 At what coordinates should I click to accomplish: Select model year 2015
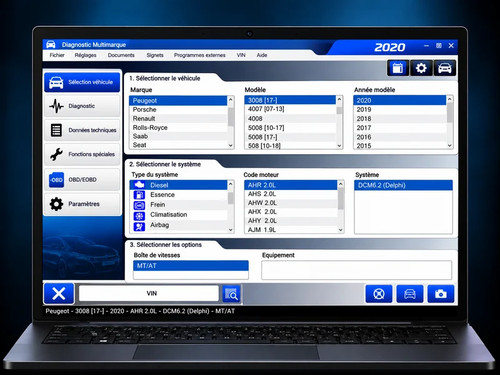coord(400,146)
